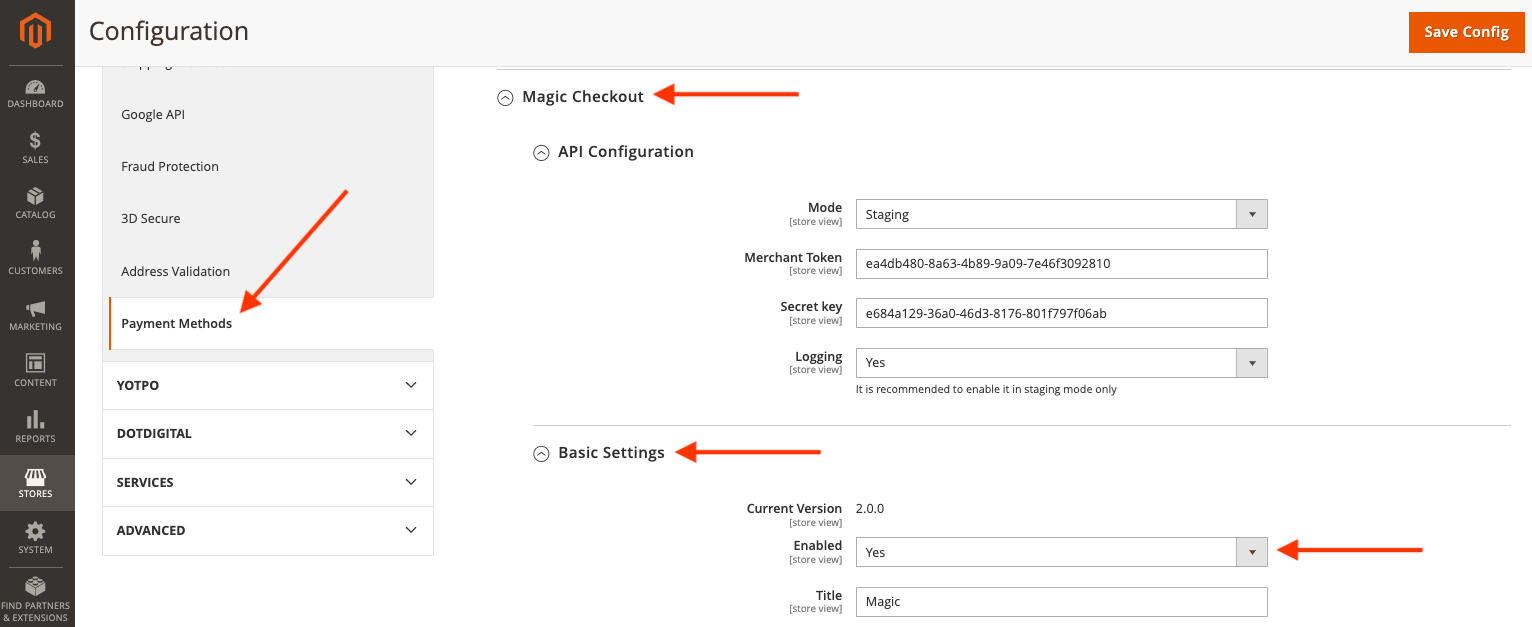Expand the DOTDIGITAL section
1532x627 pixels.
[268, 434]
